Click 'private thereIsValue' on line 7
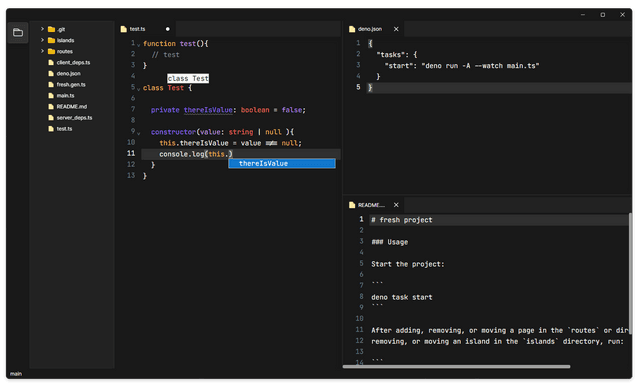Image resolution: width=640 pixels, height=385 pixels. click(191, 110)
